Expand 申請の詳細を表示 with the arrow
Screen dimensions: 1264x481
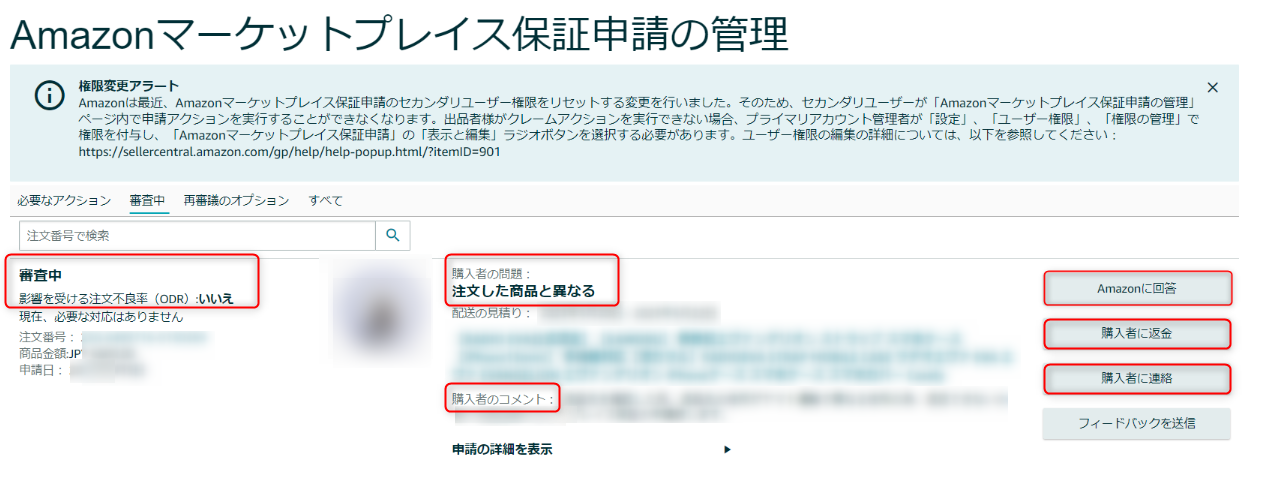[x=728, y=450]
